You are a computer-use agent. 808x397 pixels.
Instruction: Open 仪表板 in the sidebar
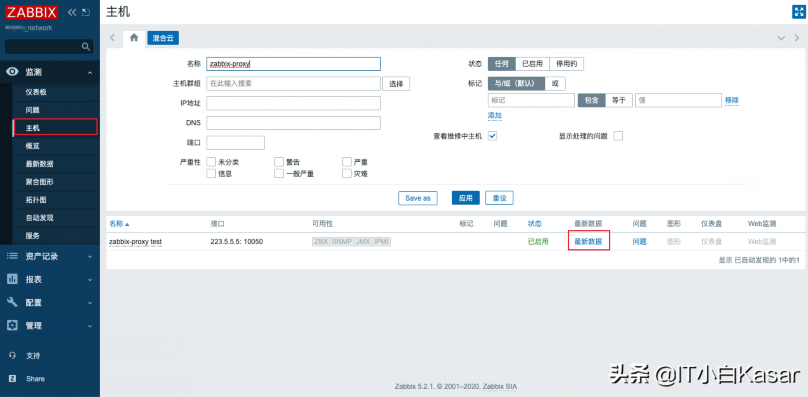tap(36, 92)
